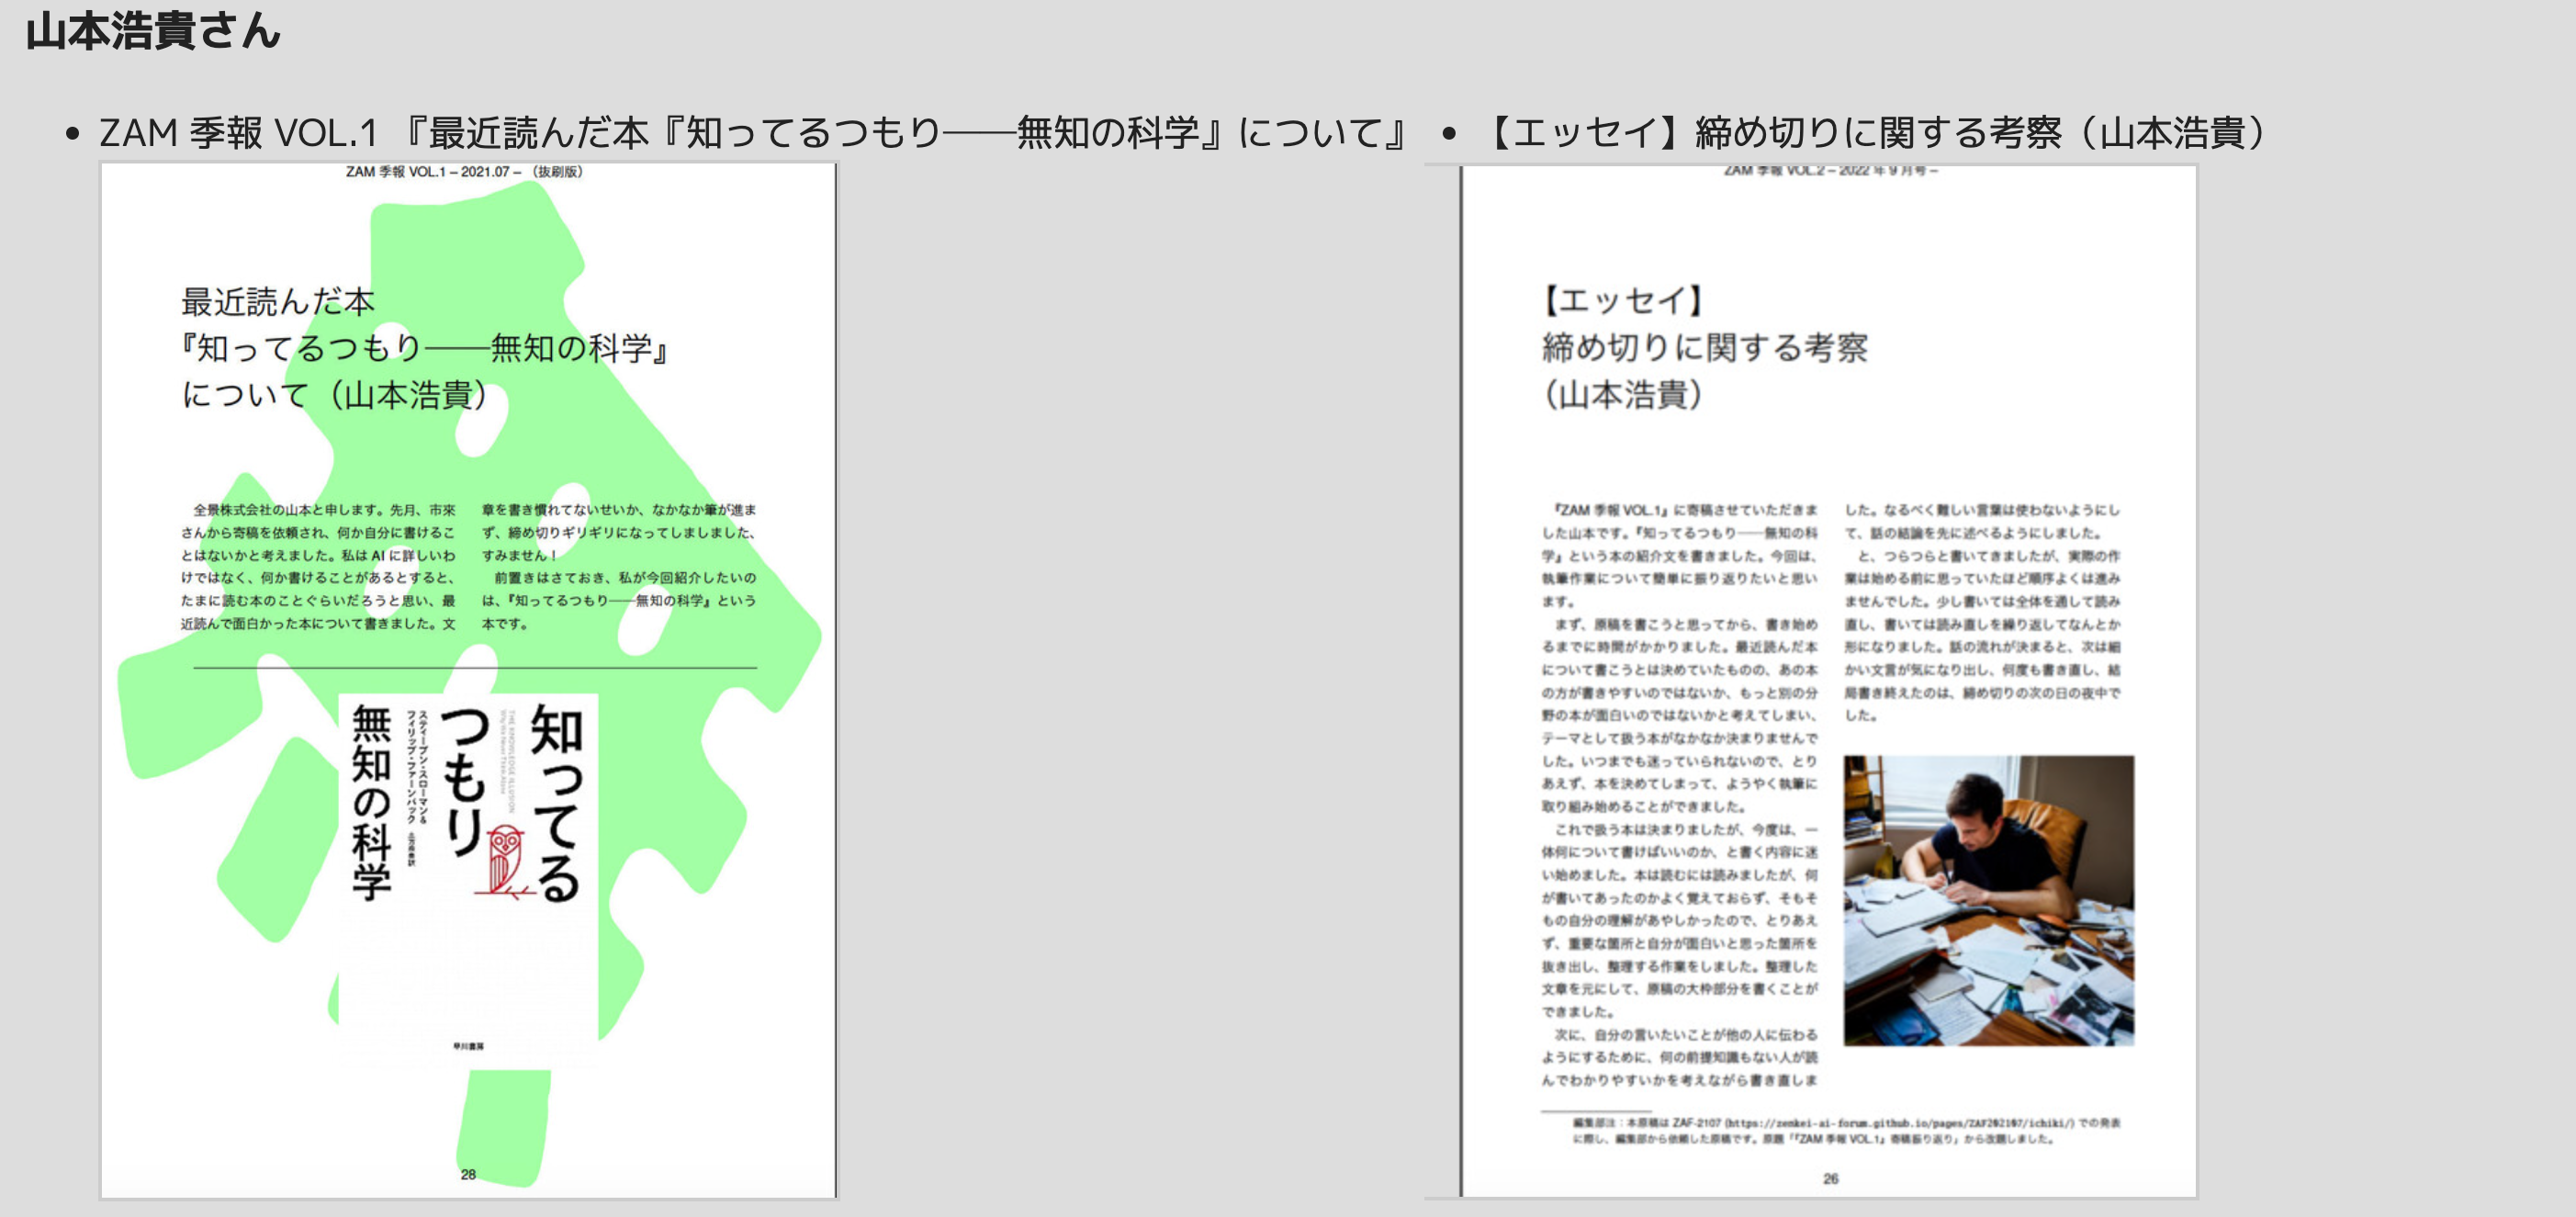Screen dimensions: 2576x1217
Task: Open the ZAM 季報 VOL.1 最近読んだ本 list item
Action: coord(756,132)
